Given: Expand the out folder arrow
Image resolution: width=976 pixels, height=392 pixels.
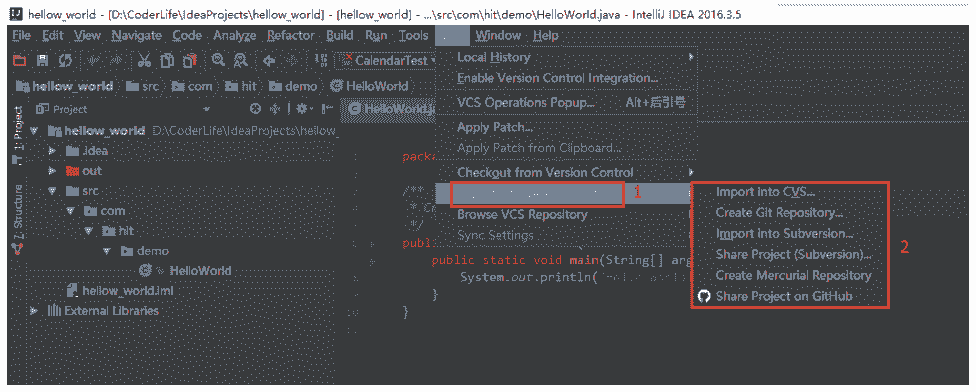Looking at the screenshot, I should point(52,170).
